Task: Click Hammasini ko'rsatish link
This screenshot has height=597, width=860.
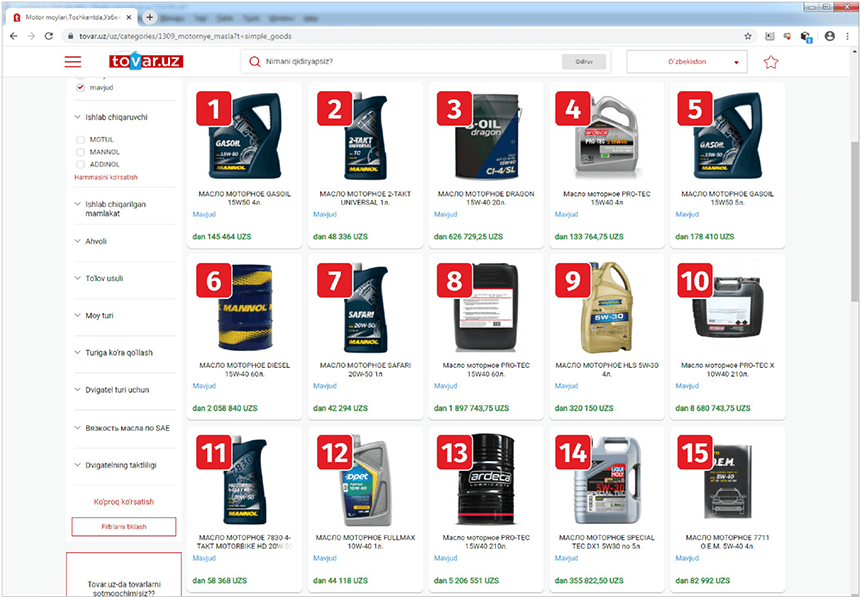Action: [106, 177]
